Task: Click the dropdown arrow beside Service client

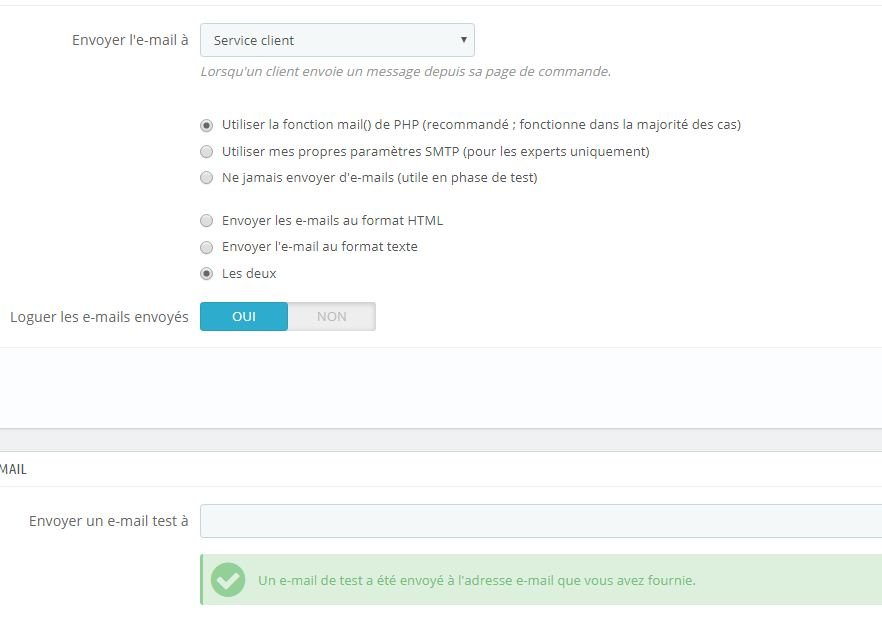Action: (464, 40)
